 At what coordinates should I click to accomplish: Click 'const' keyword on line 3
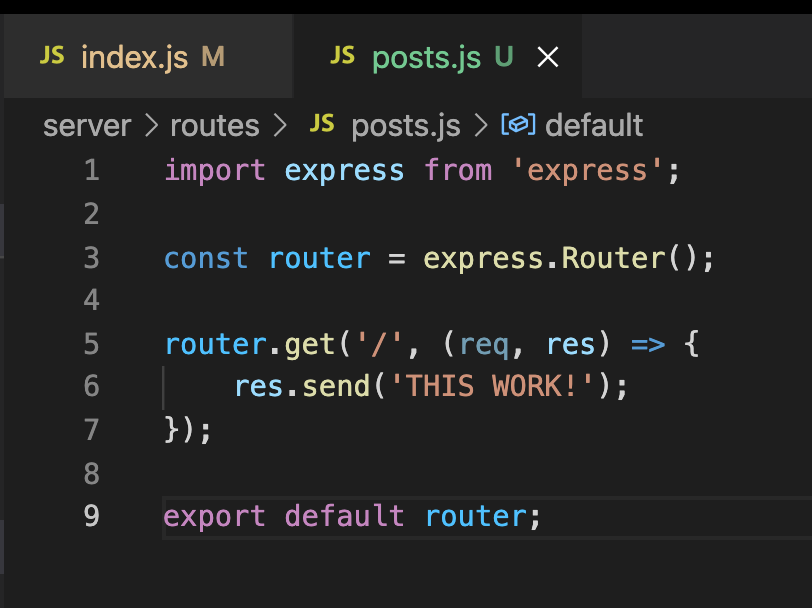tap(206, 258)
